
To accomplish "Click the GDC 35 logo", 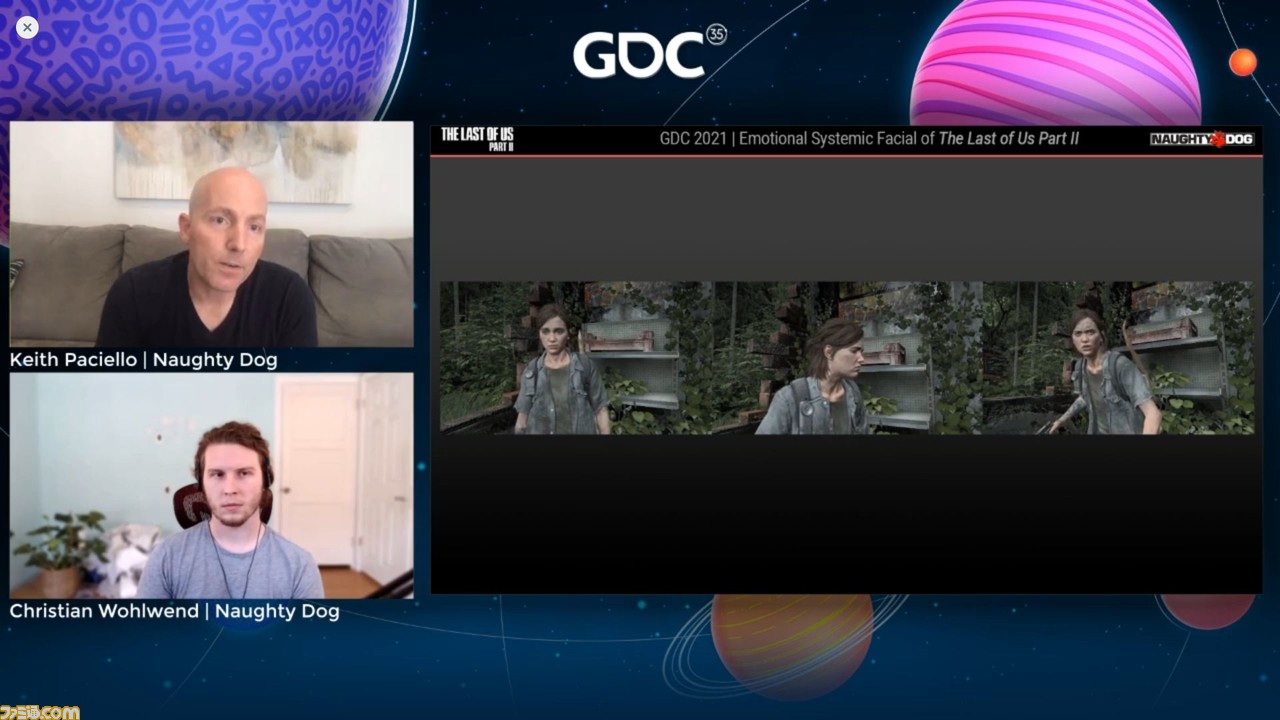I will coord(650,52).
